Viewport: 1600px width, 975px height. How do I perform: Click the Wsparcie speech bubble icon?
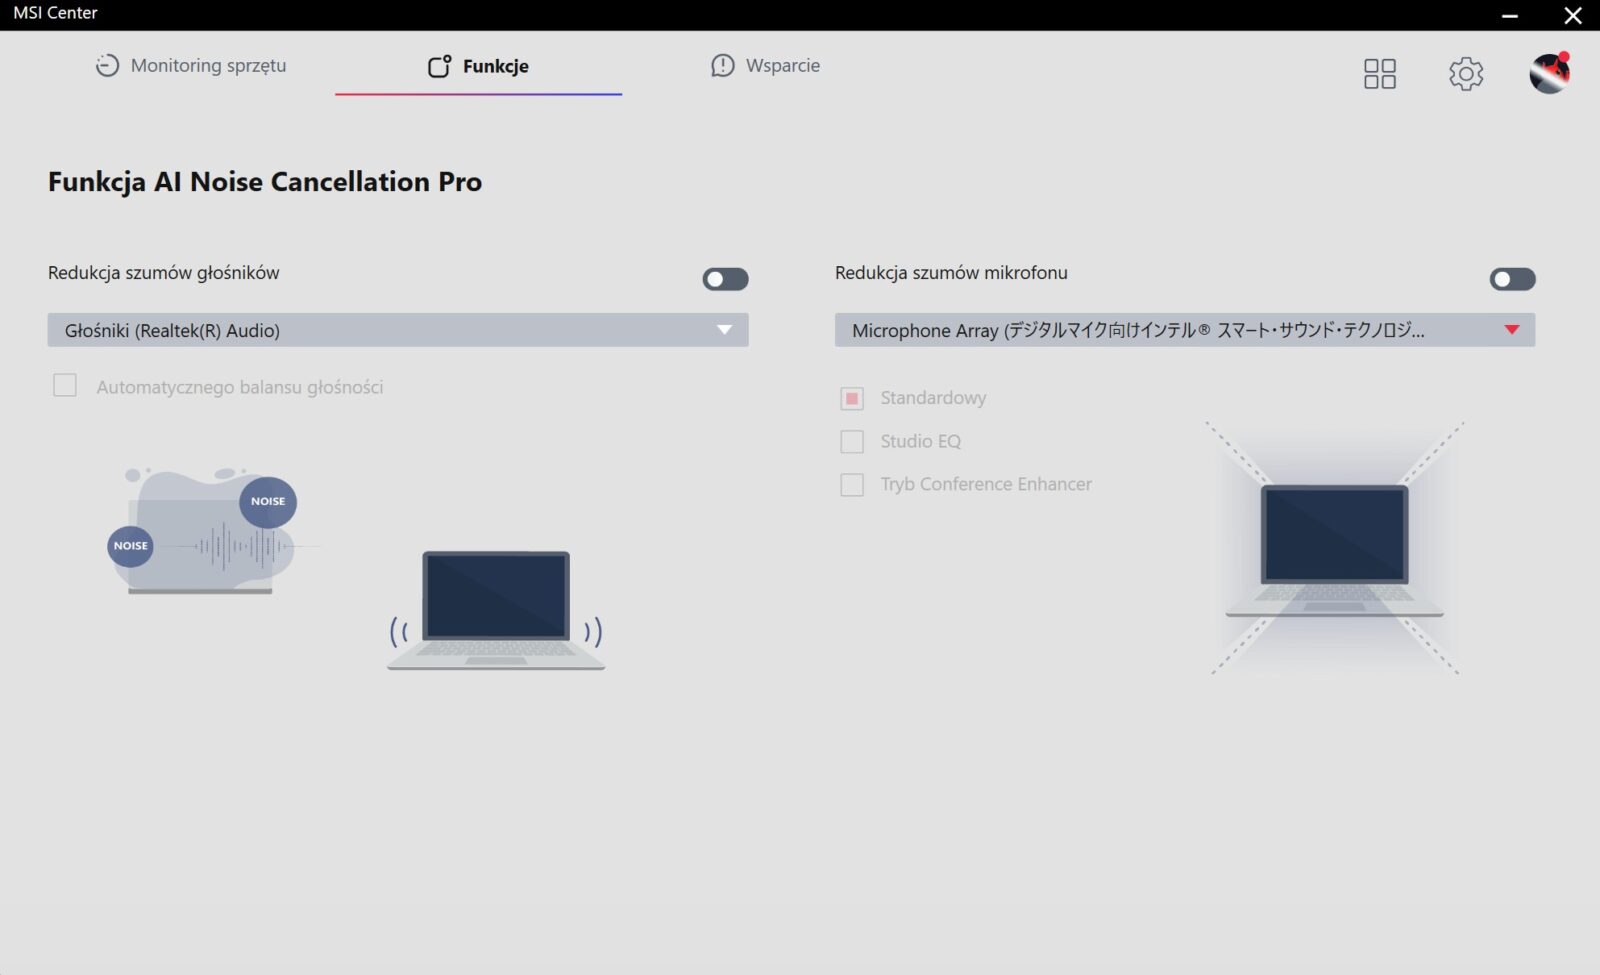click(x=722, y=66)
